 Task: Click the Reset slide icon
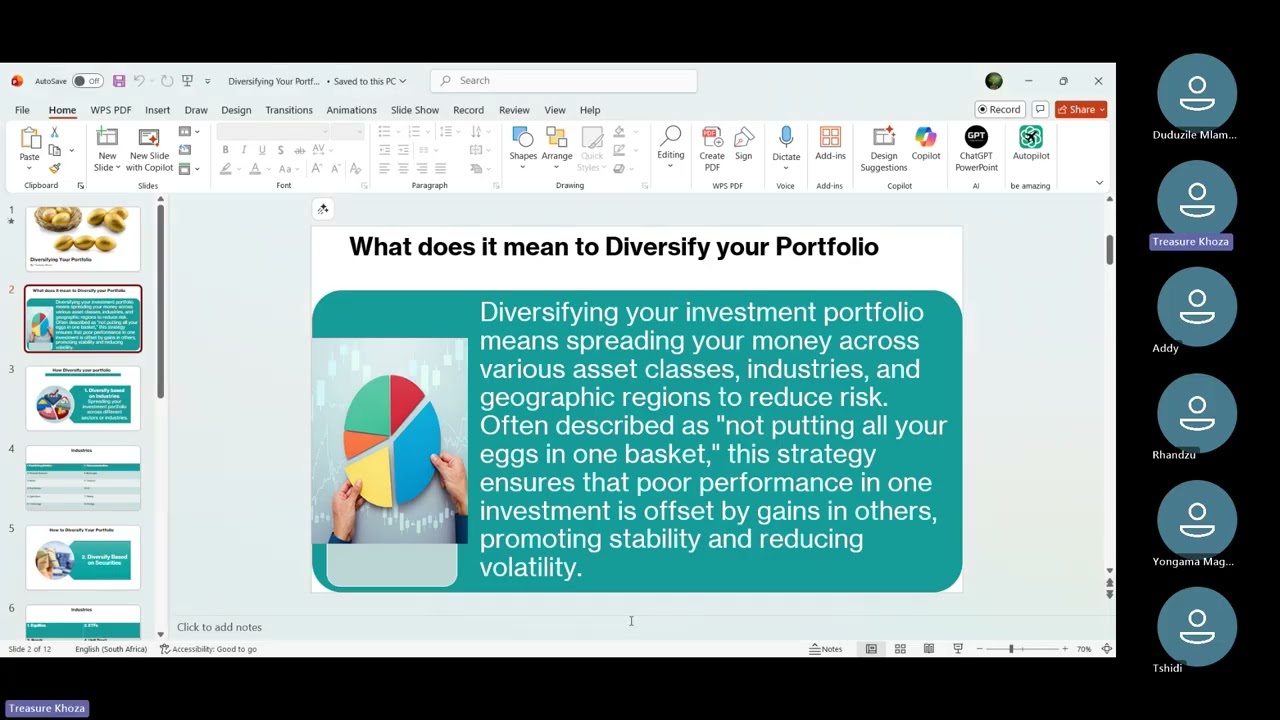(x=185, y=150)
